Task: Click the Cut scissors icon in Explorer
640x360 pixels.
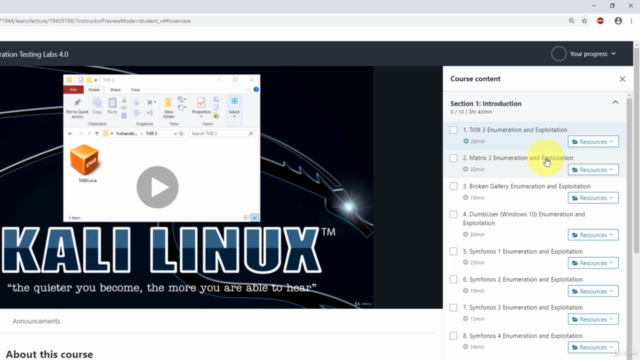Action: coord(124,100)
